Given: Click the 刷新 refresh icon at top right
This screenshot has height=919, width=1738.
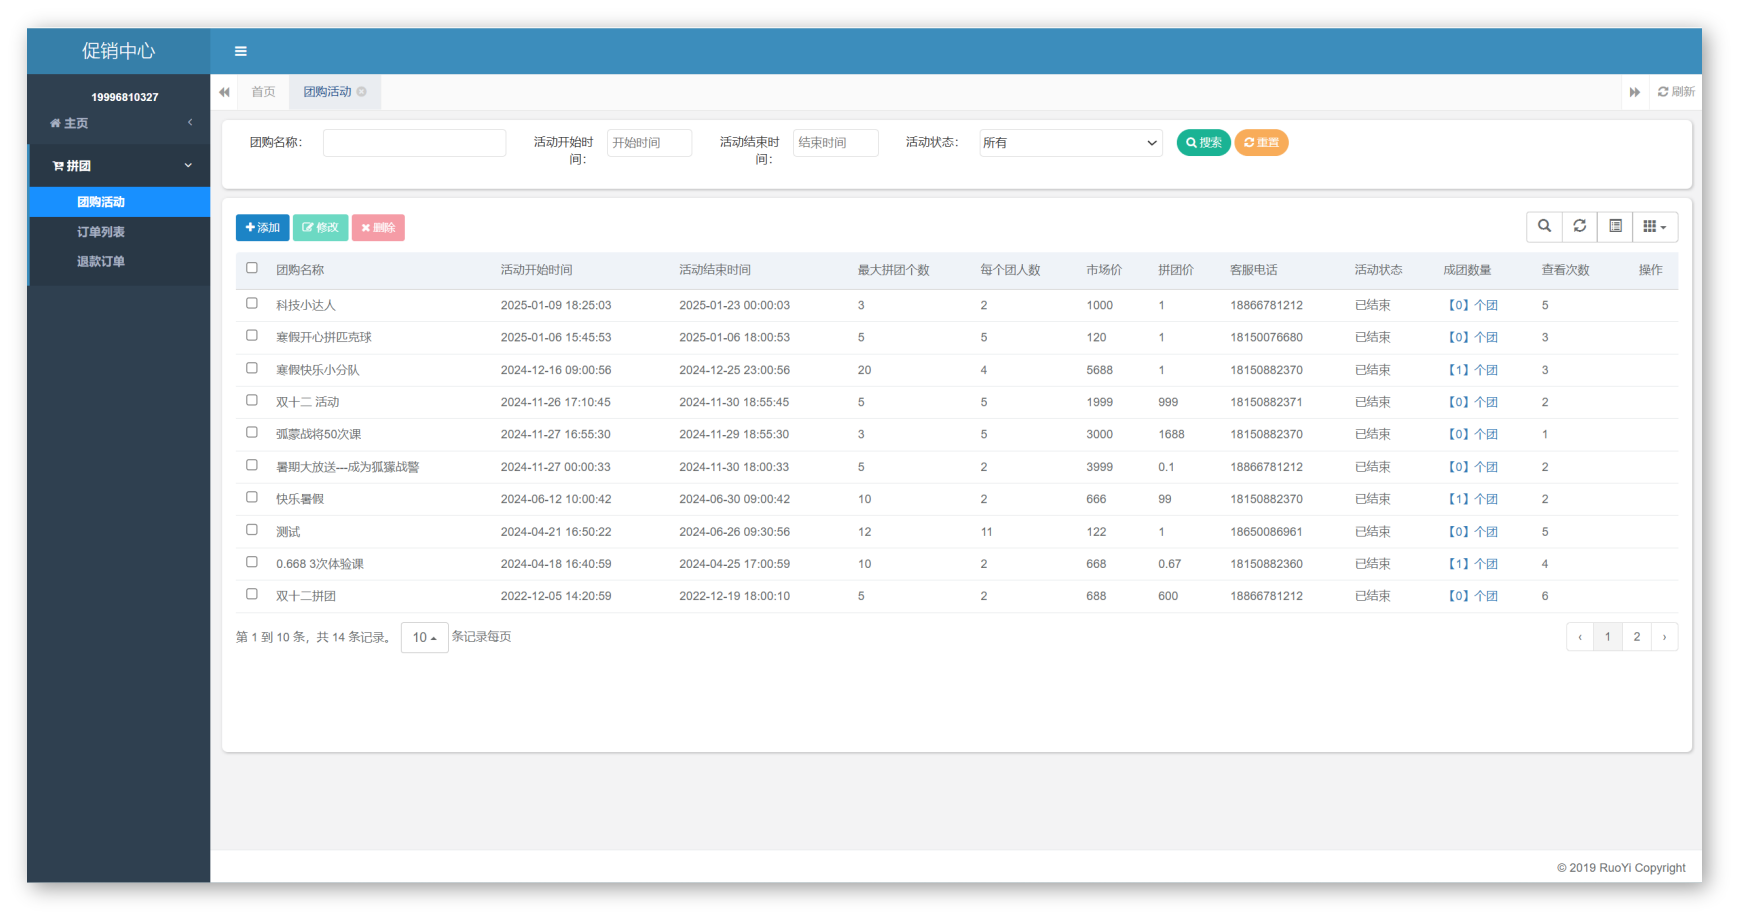Looking at the screenshot, I should (1675, 92).
